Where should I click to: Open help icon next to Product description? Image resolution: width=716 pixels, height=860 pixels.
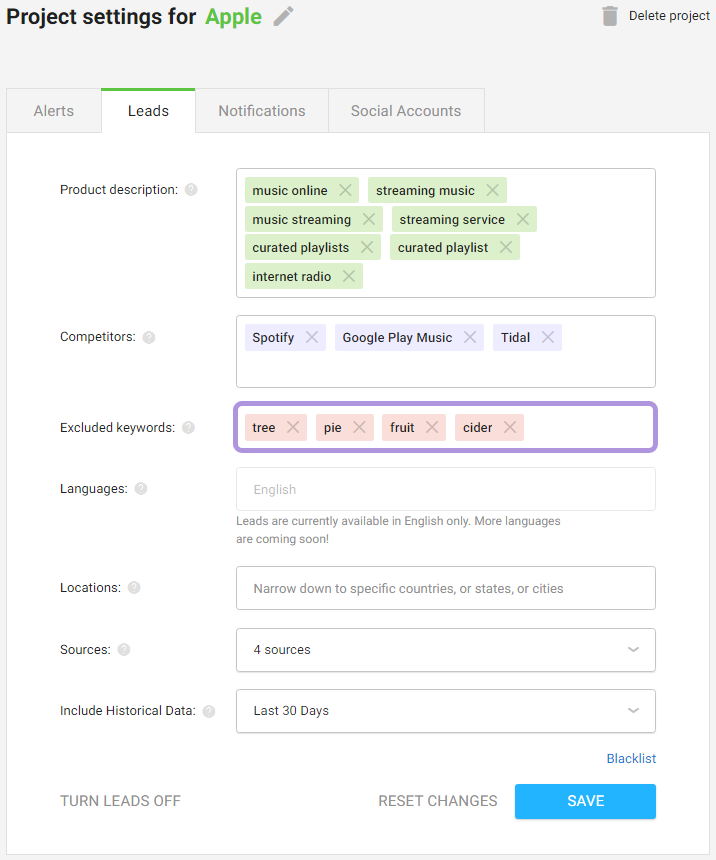coord(191,190)
